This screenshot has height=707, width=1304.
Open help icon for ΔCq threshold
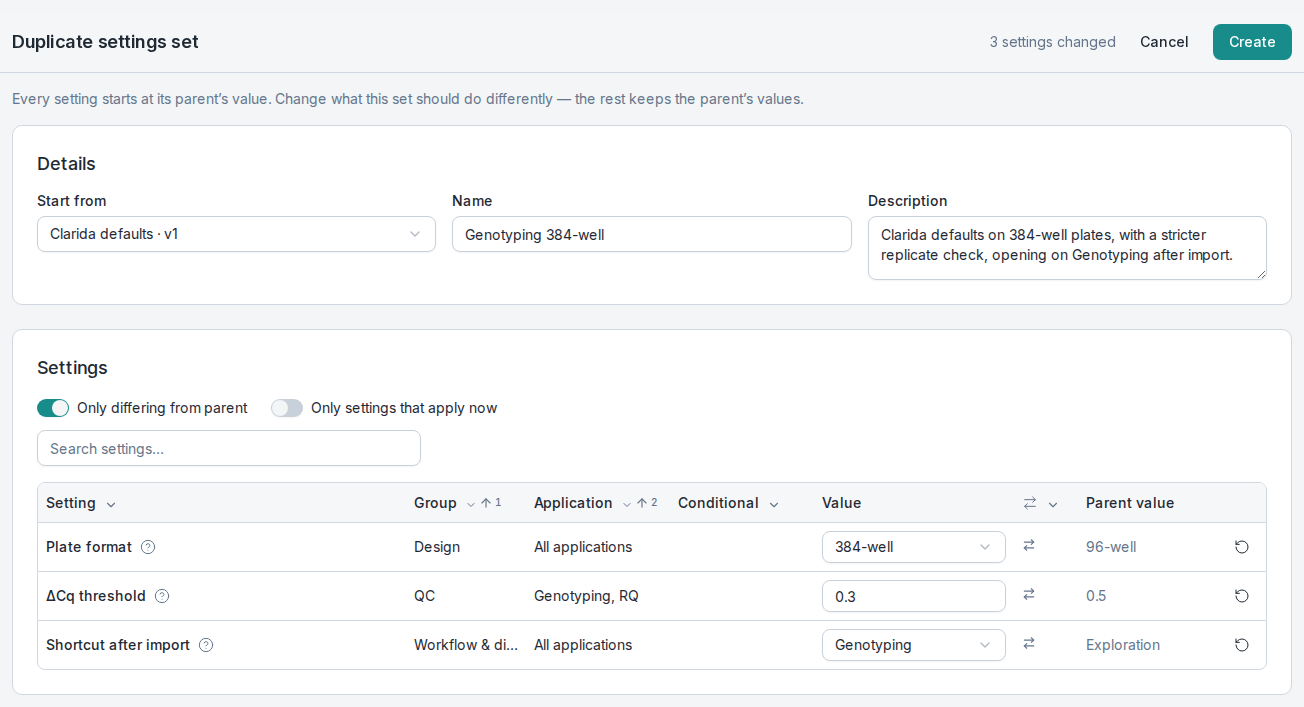click(x=162, y=596)
